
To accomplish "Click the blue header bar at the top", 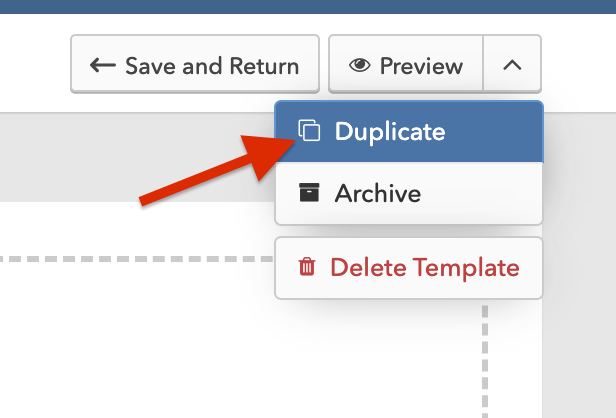I will [308, 7].
